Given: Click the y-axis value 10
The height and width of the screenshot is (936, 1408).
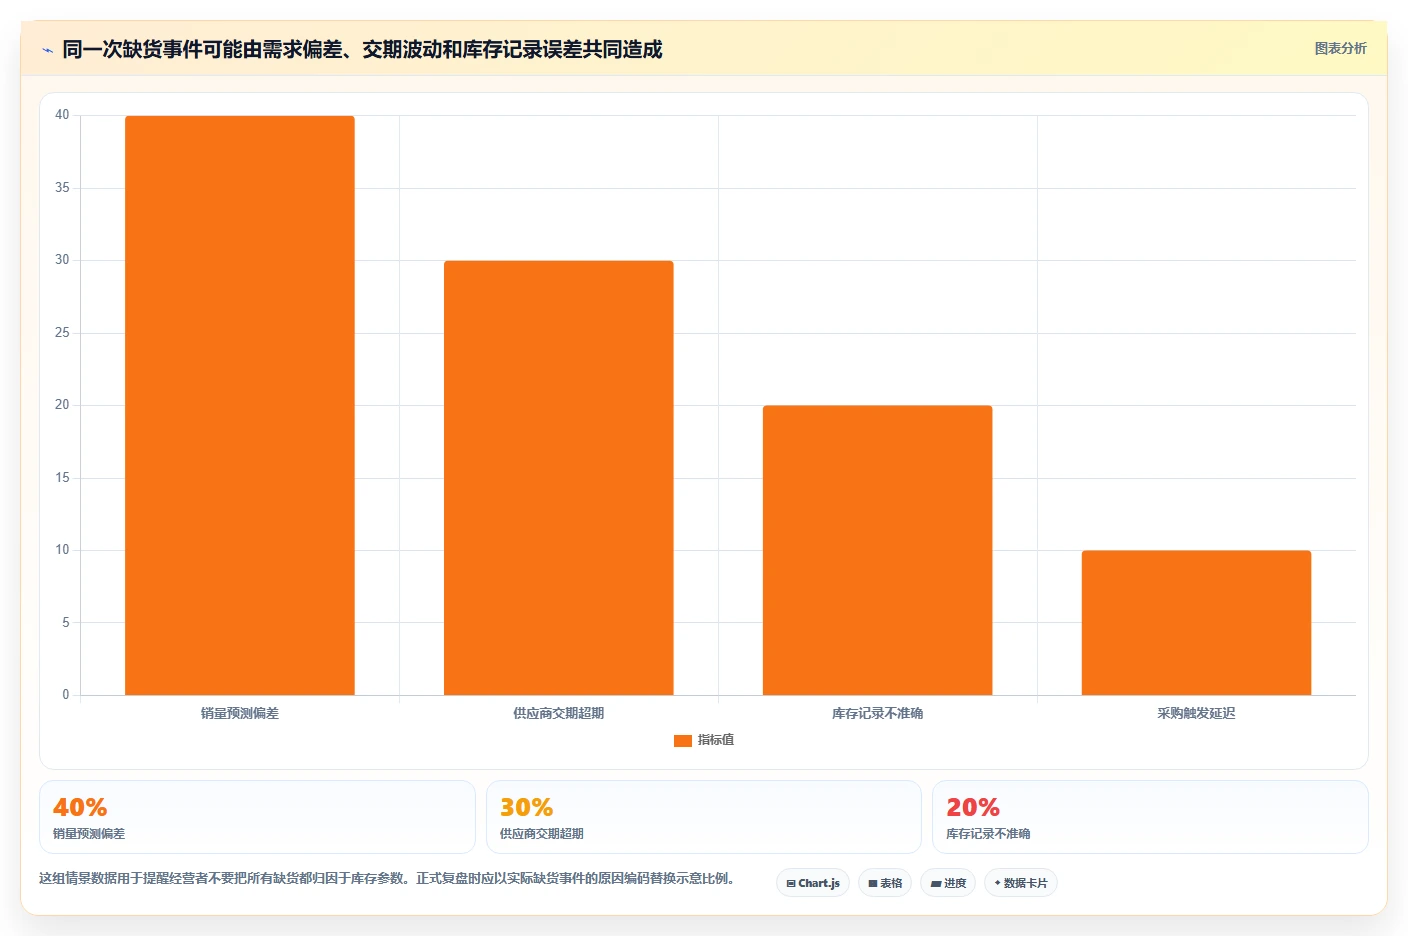Looking at the screenshot, I should [62, 550].
